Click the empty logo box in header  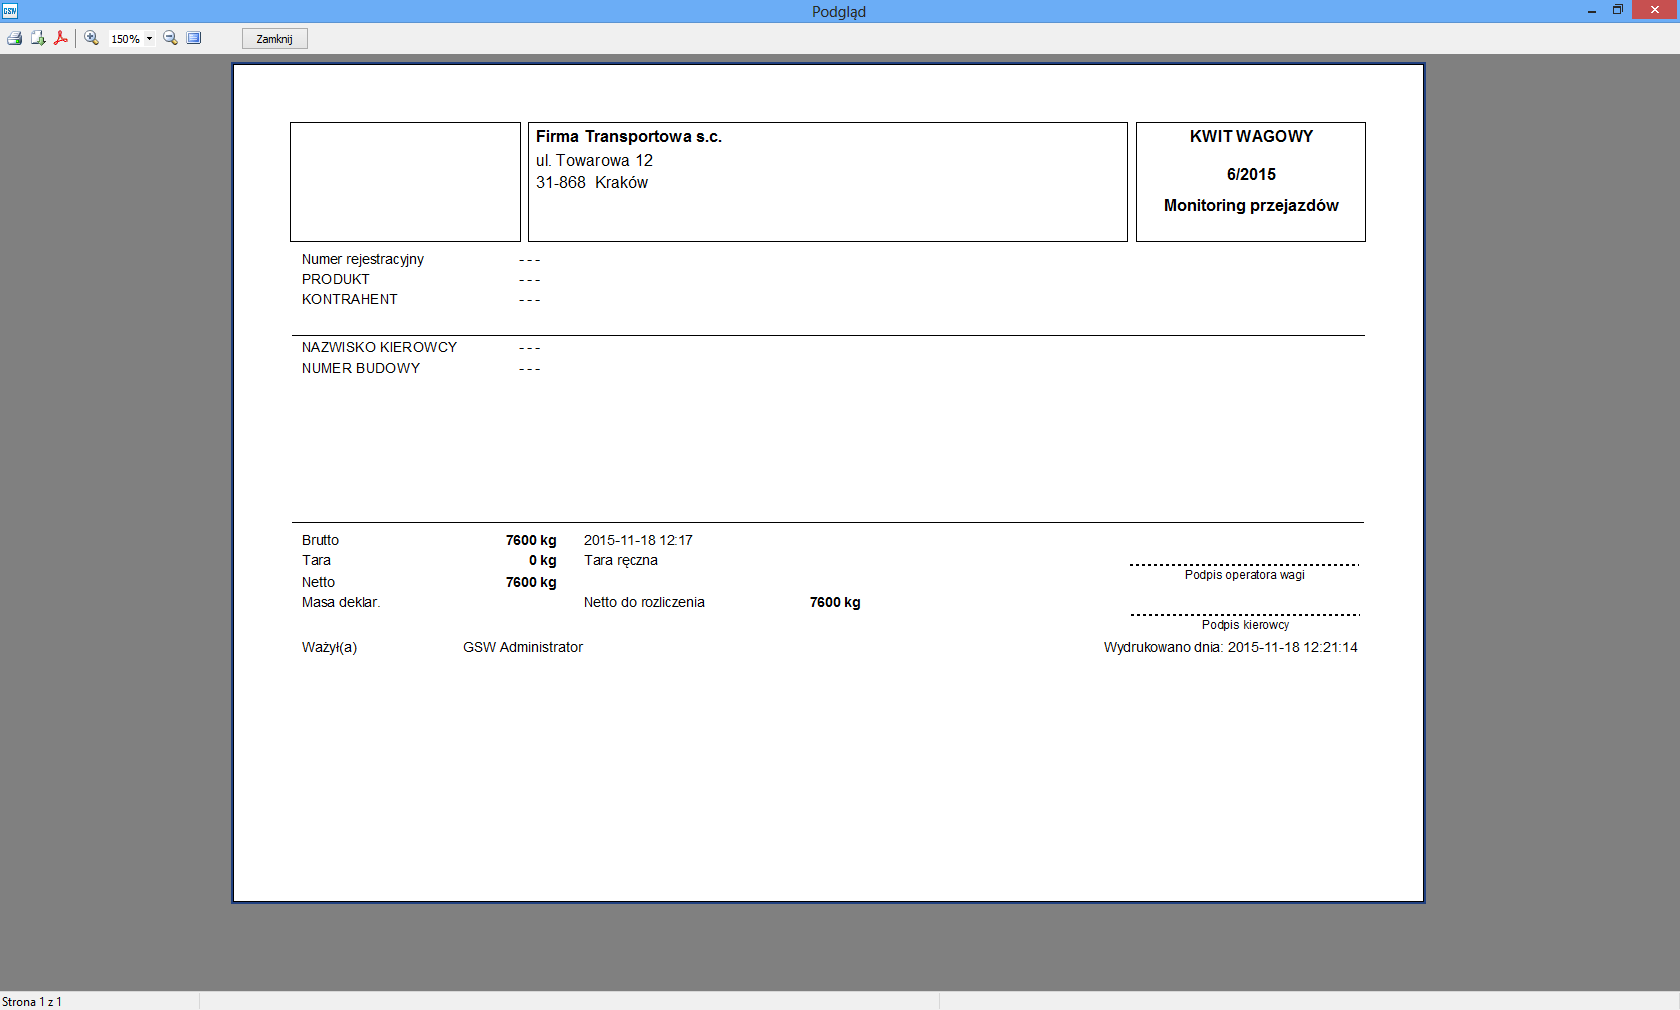(x=405, y=182)
